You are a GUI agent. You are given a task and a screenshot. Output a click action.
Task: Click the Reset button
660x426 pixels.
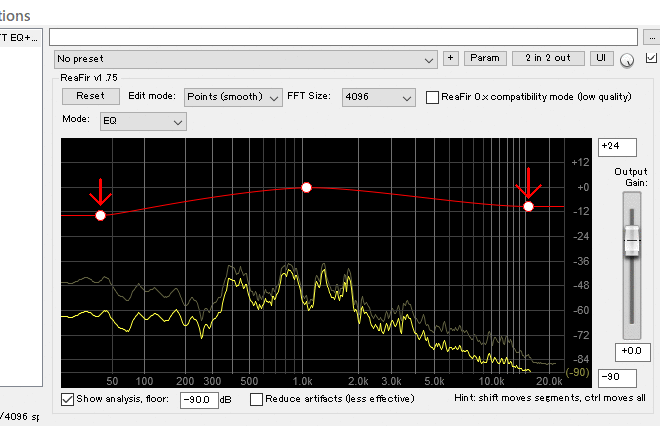90,97
